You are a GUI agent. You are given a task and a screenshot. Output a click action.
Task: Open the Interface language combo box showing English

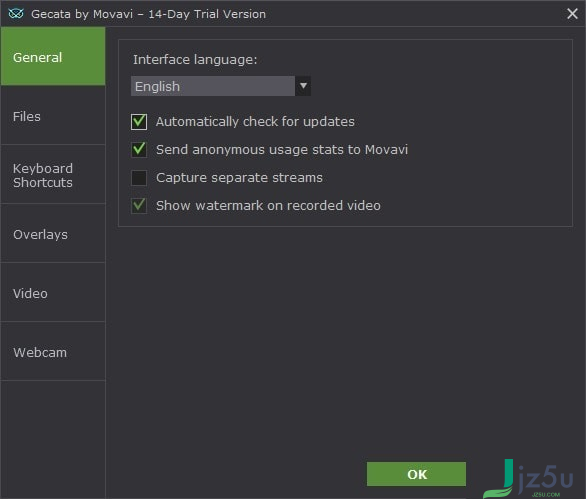pyautogui.click(x=221, y=86)
